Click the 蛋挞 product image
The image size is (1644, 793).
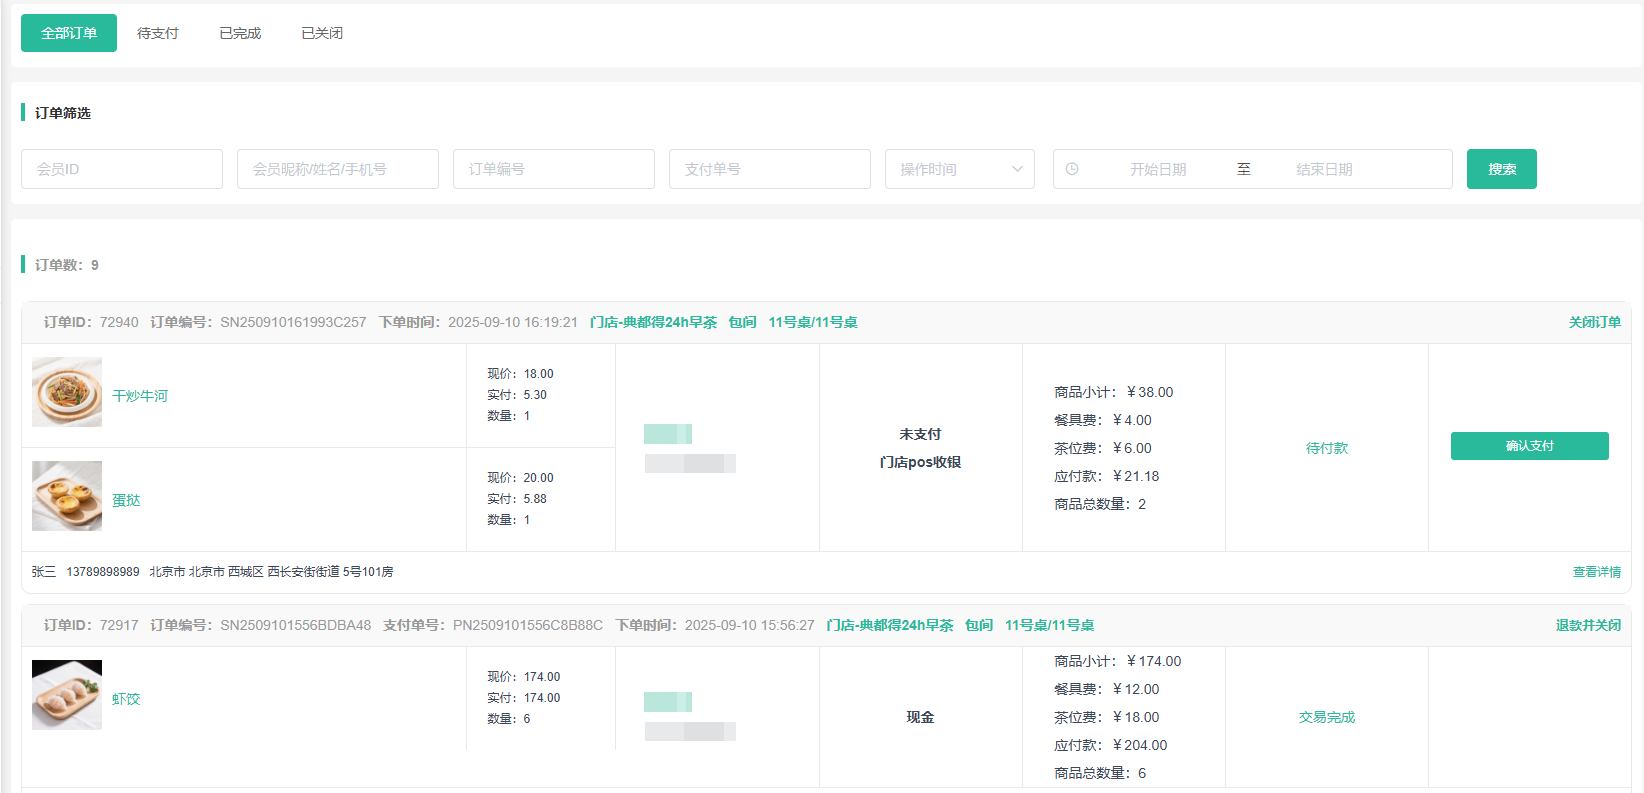(x=67, y=496)
